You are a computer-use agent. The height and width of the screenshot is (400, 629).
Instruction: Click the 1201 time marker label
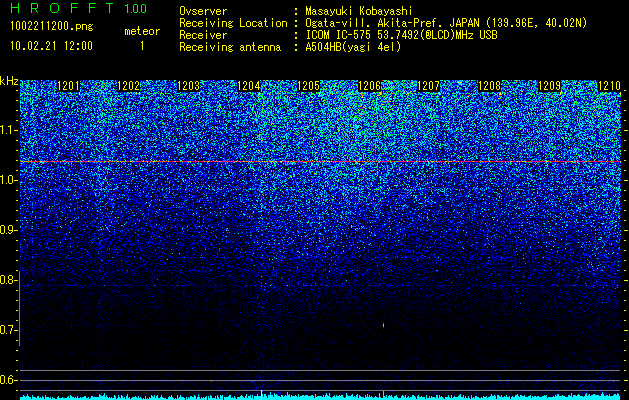tap(69, 86)
